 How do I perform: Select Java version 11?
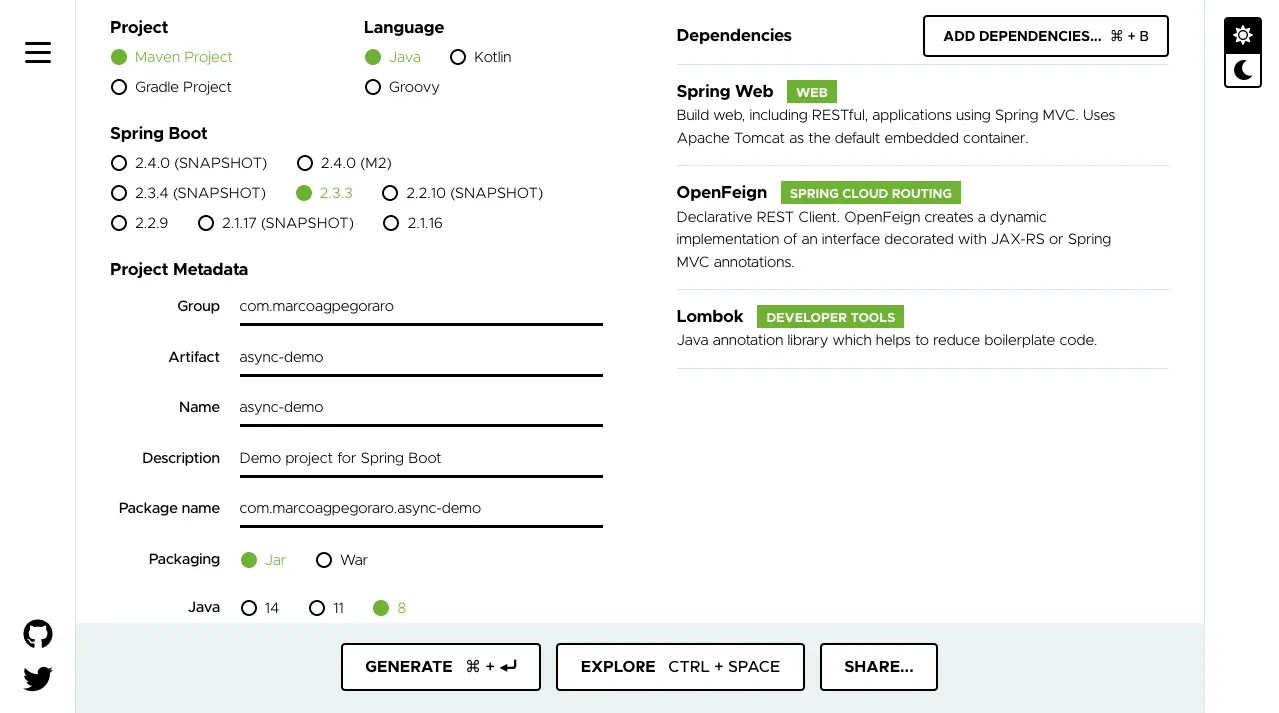tap(326, 608)
